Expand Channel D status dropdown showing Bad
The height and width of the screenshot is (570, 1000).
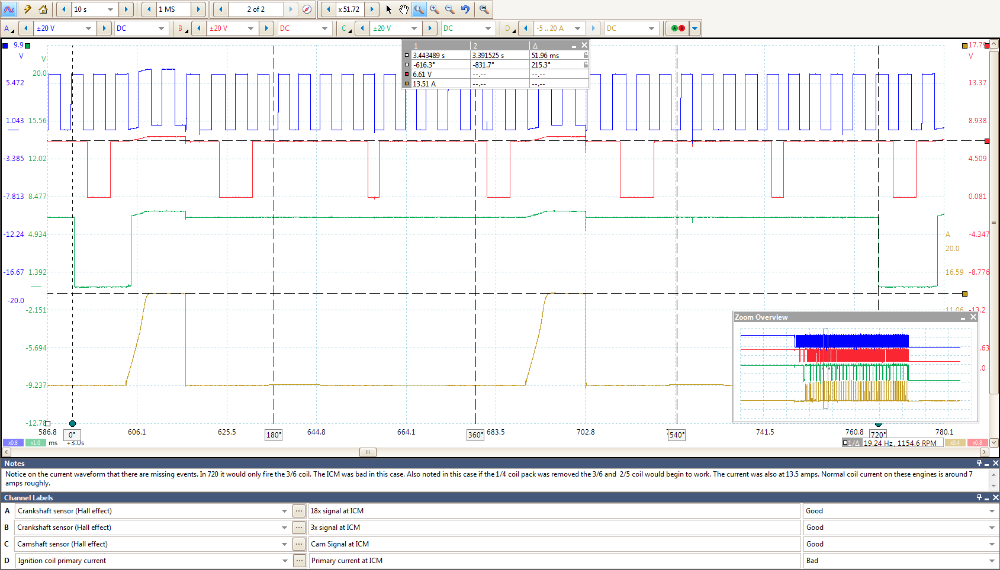click(990, 561)
